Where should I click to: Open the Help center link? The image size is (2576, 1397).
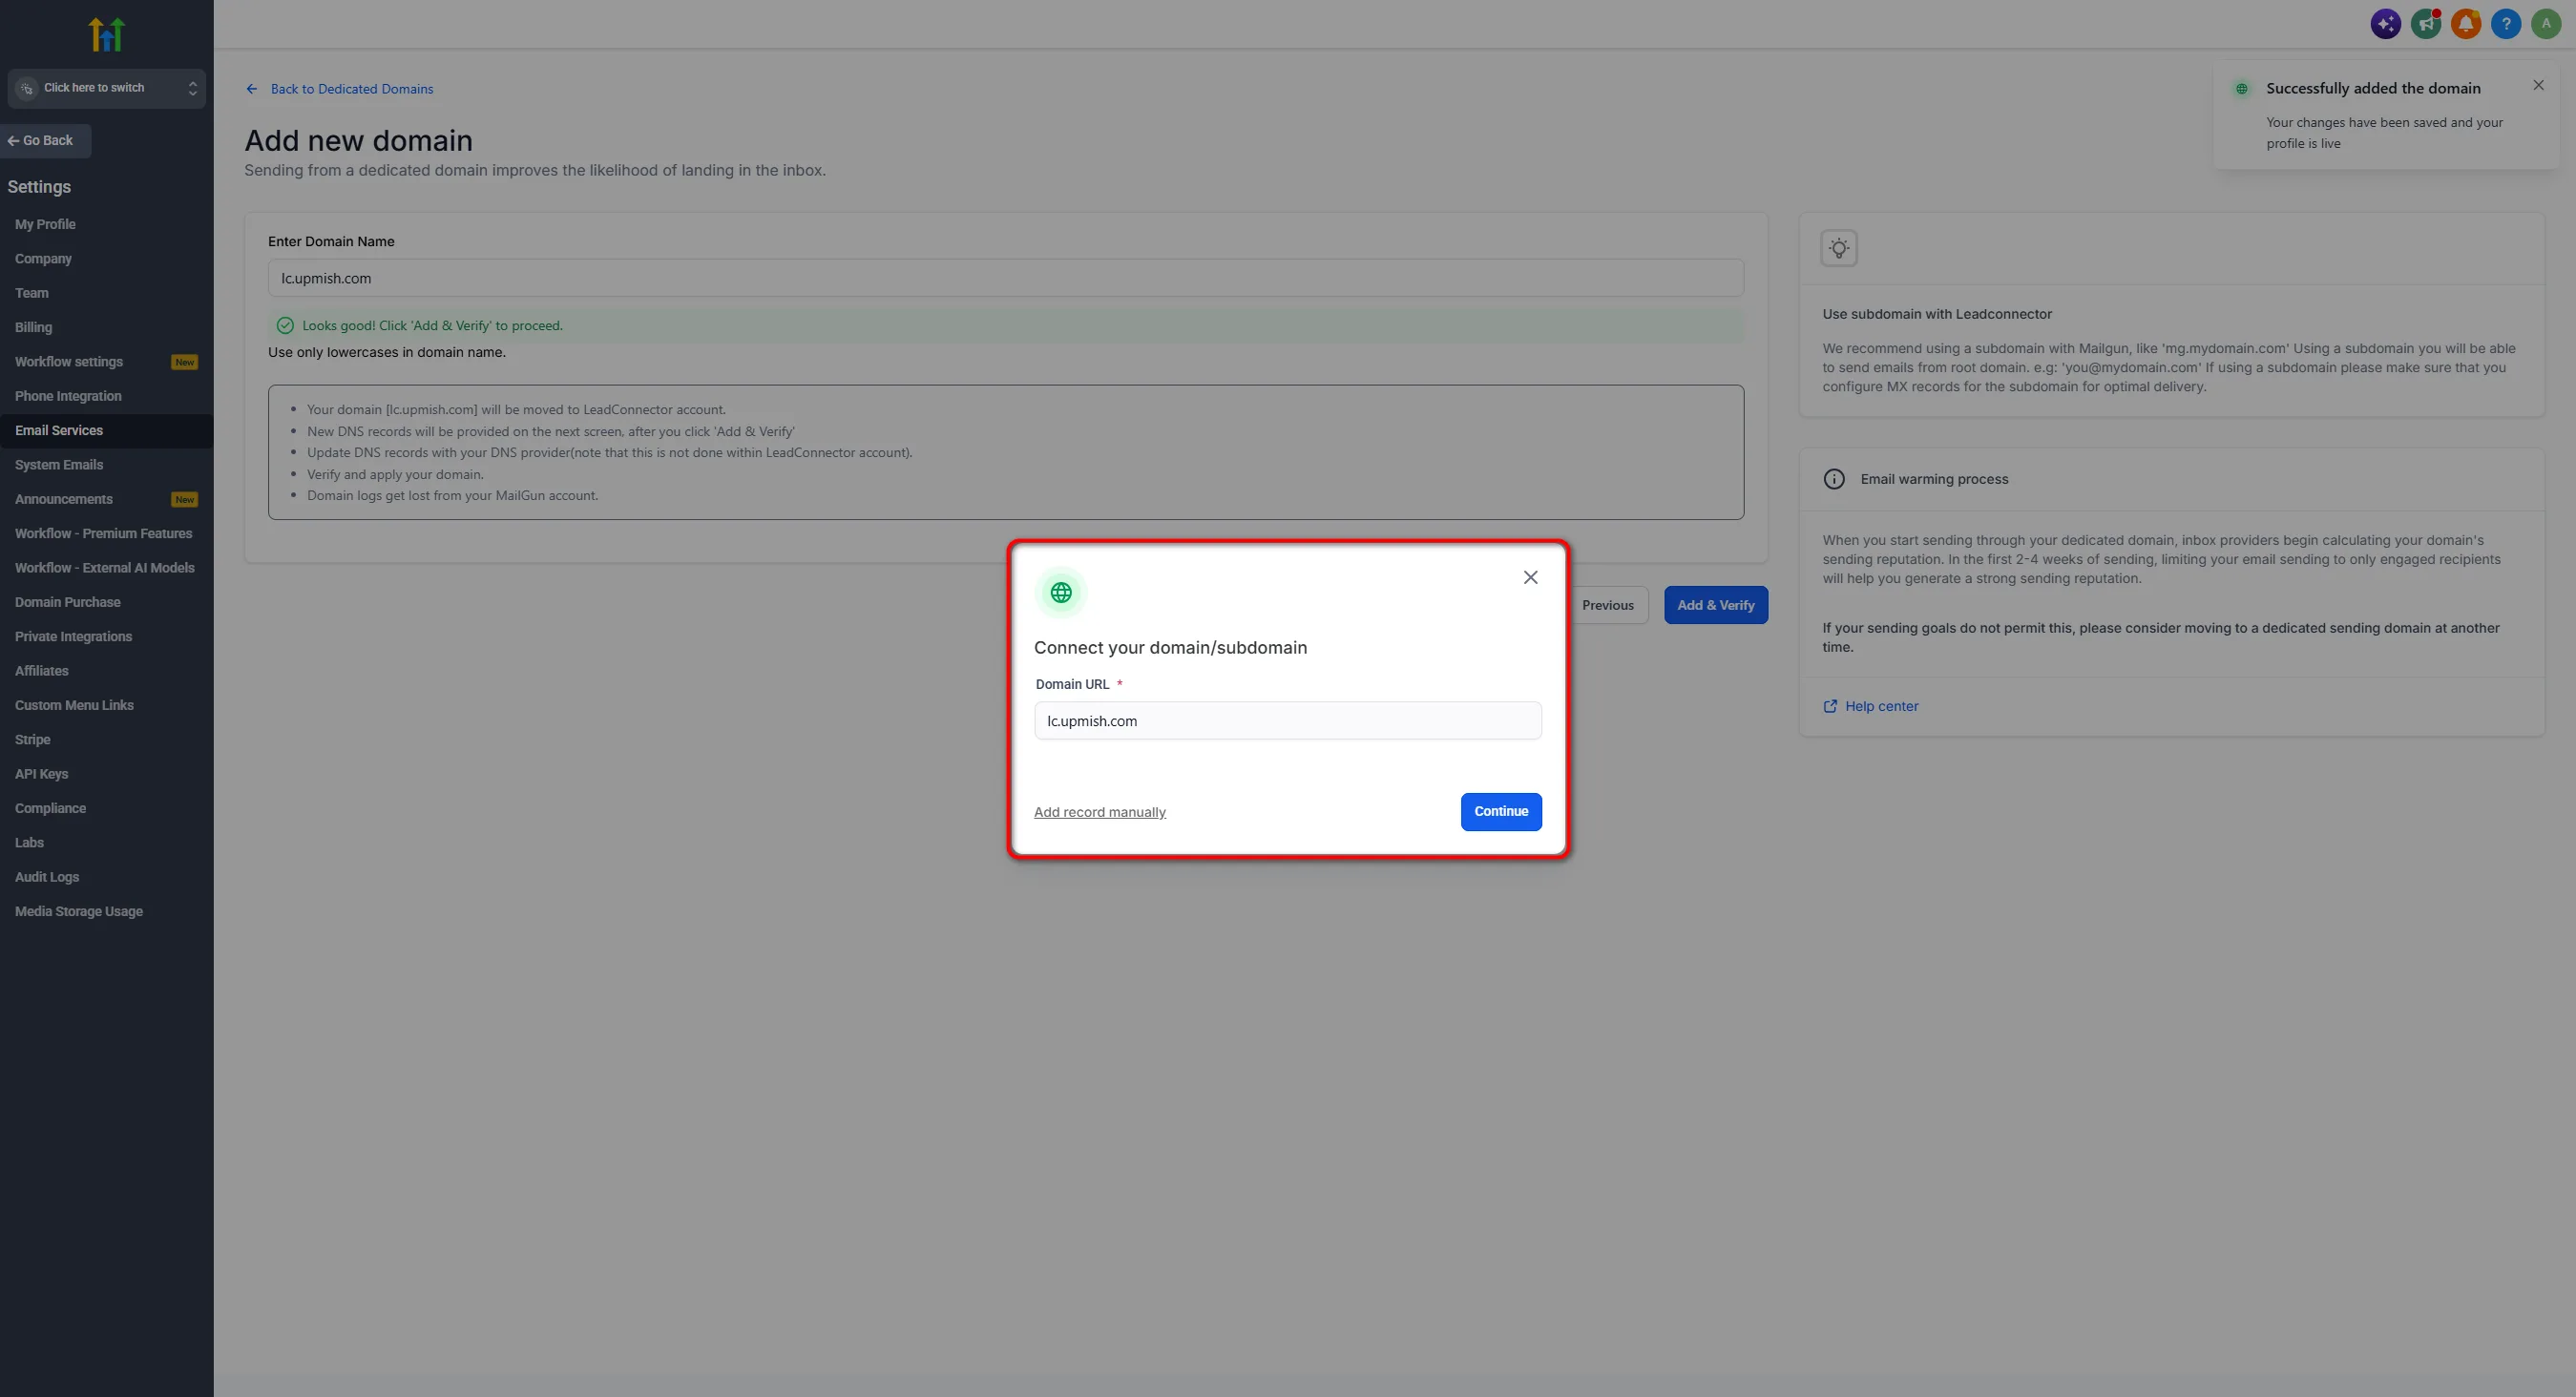pos(1871,706)
